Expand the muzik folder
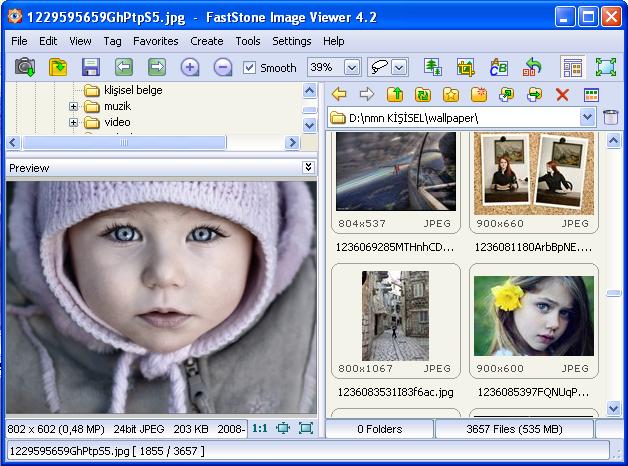Screen dimensions: 628x466 73,106
